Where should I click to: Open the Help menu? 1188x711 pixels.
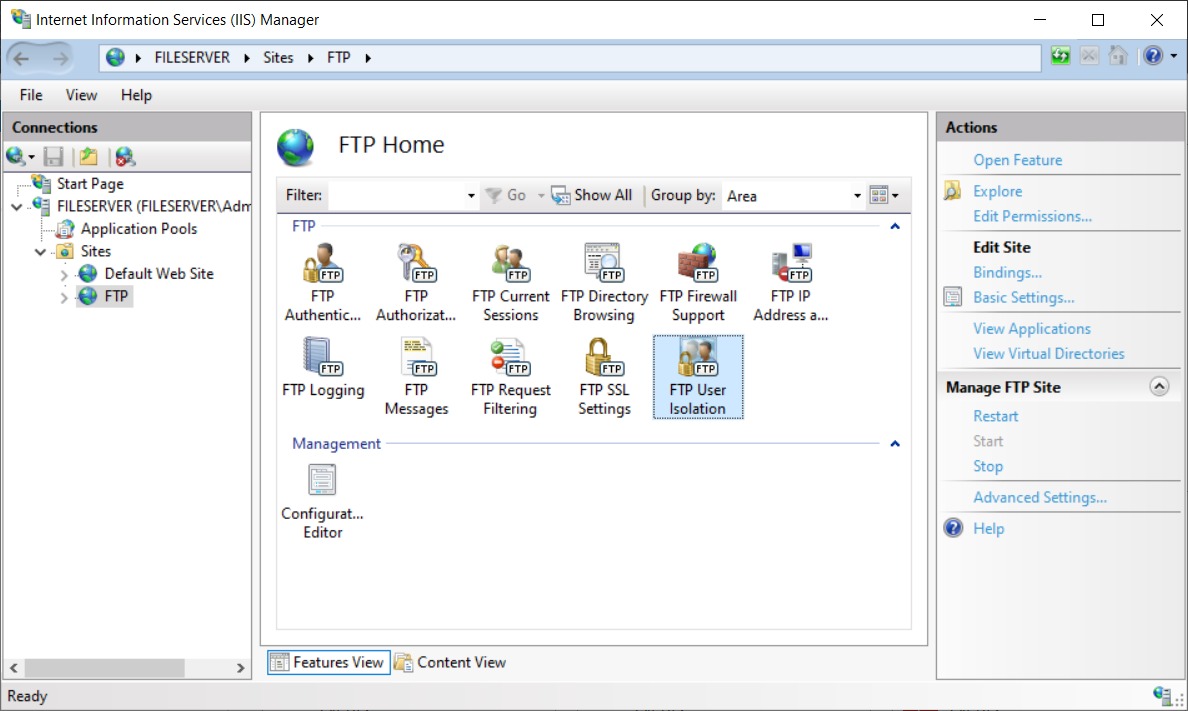(x=136, y=95)
